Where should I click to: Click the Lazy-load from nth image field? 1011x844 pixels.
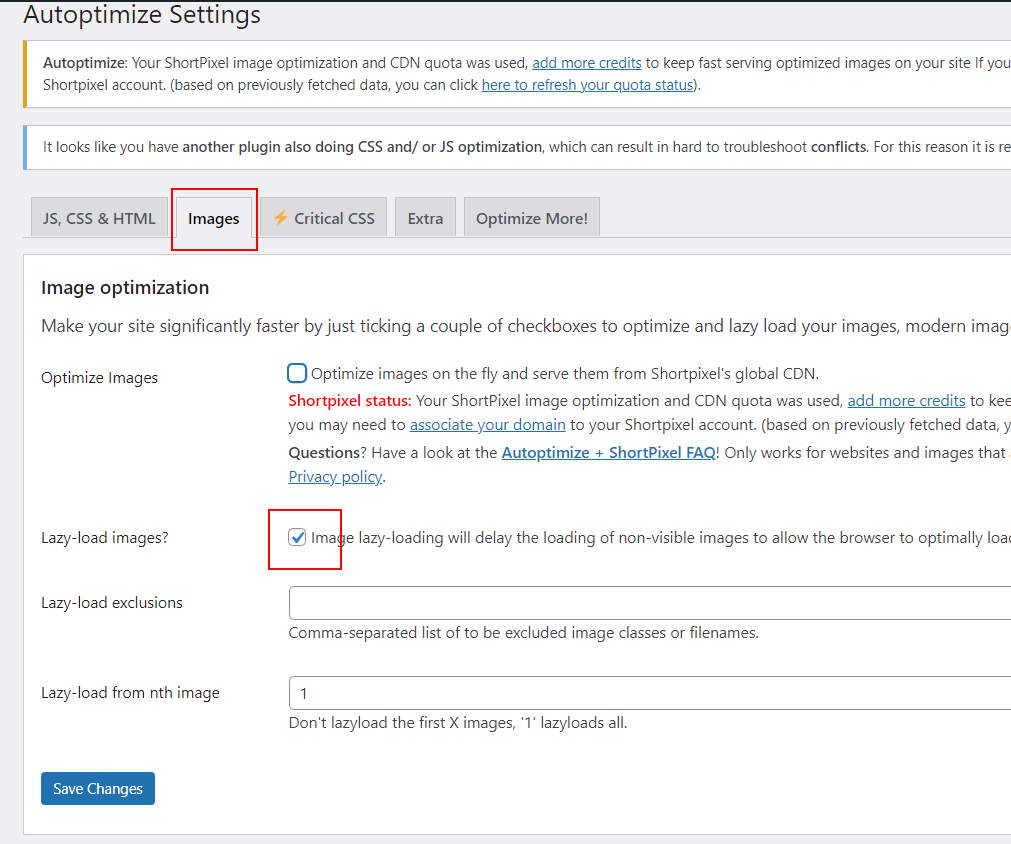coord(650,693)
